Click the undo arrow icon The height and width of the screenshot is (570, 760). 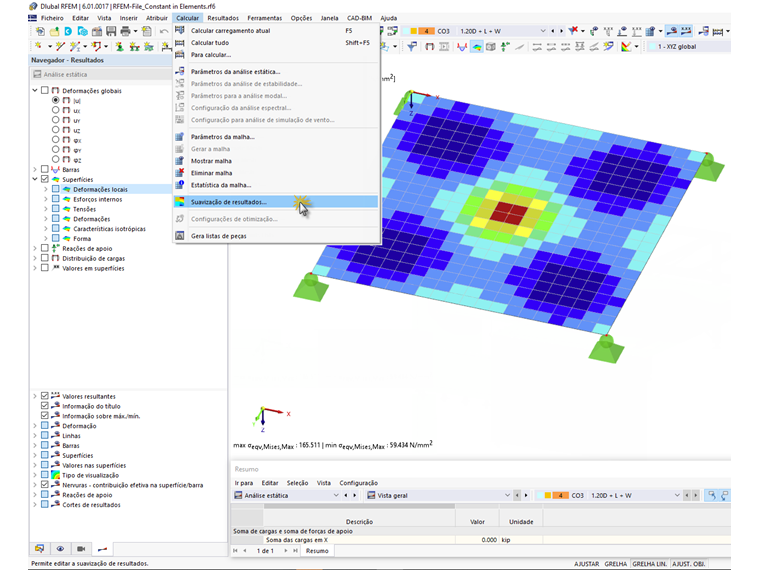[x=164, y=32]
